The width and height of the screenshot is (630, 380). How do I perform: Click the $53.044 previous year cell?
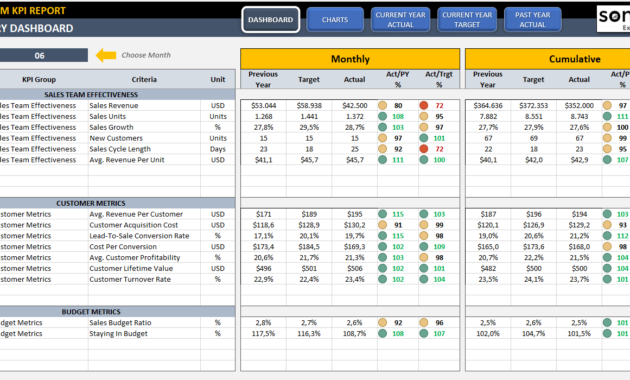click(264, 106)
